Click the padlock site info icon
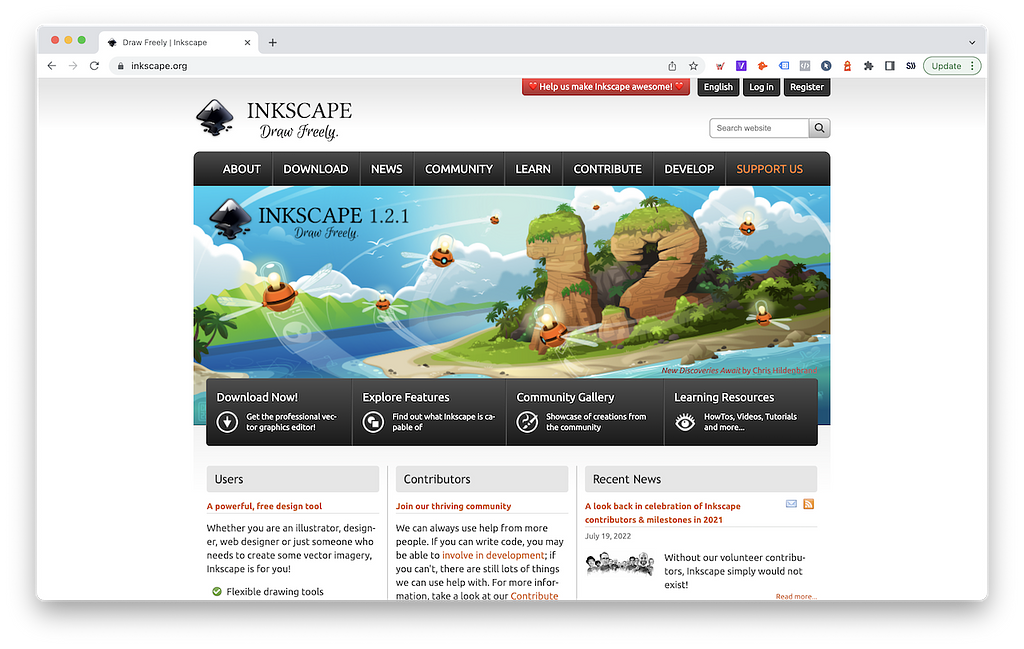This screenshot has height=649, width=1024. 120,66
